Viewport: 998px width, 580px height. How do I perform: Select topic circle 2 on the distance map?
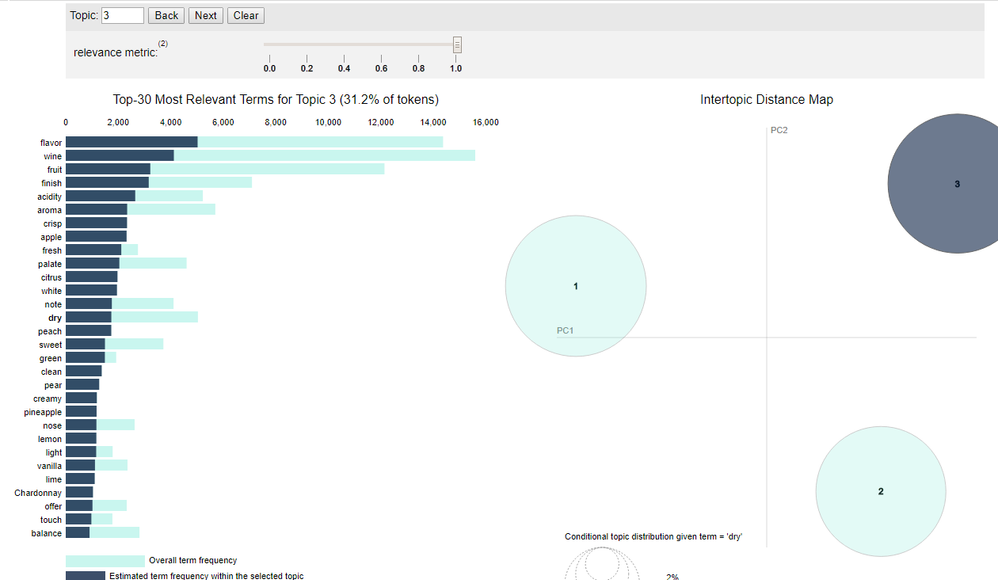click(x=880, y=492)
